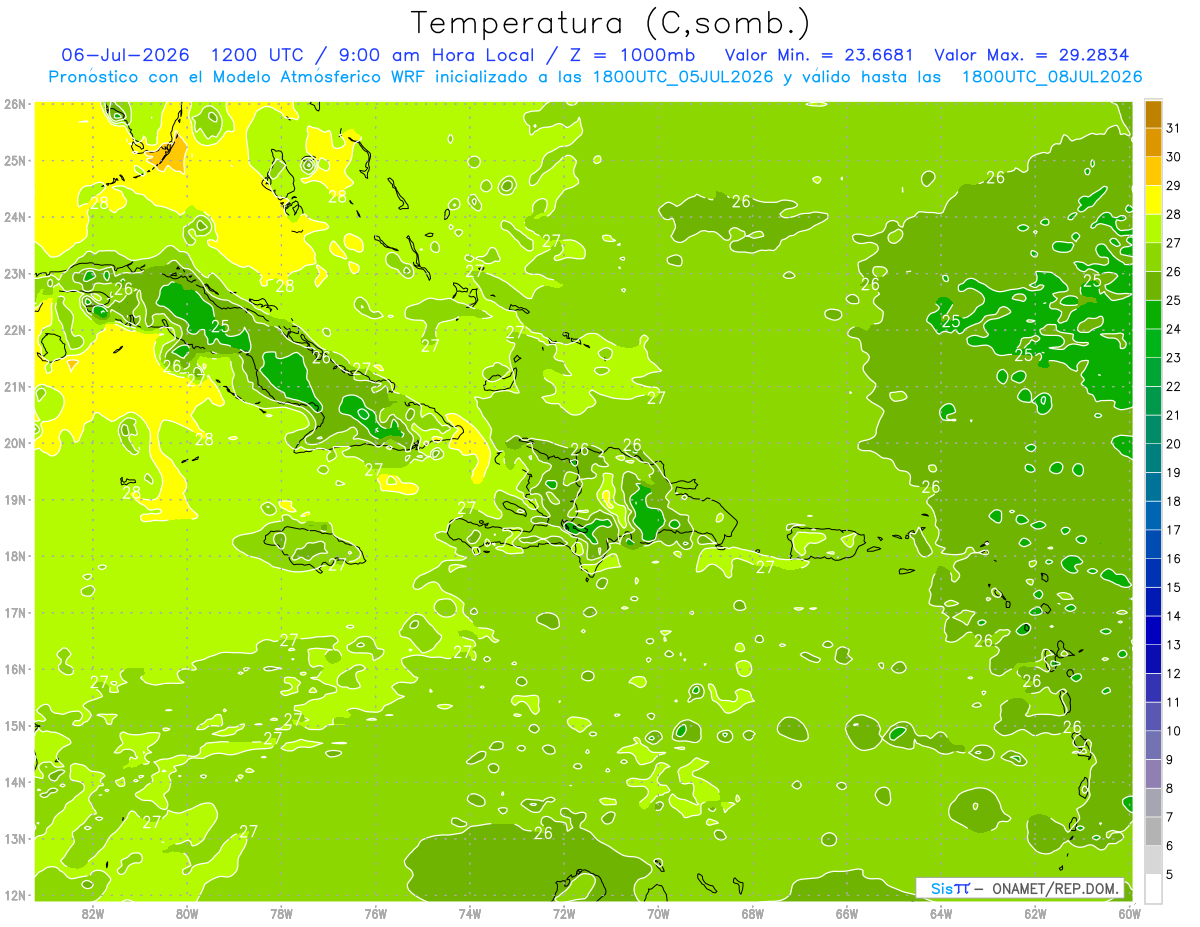Click longitude axis label "70W"
This screenshot has width=1200, height=927.
click(x=658, y=913)
